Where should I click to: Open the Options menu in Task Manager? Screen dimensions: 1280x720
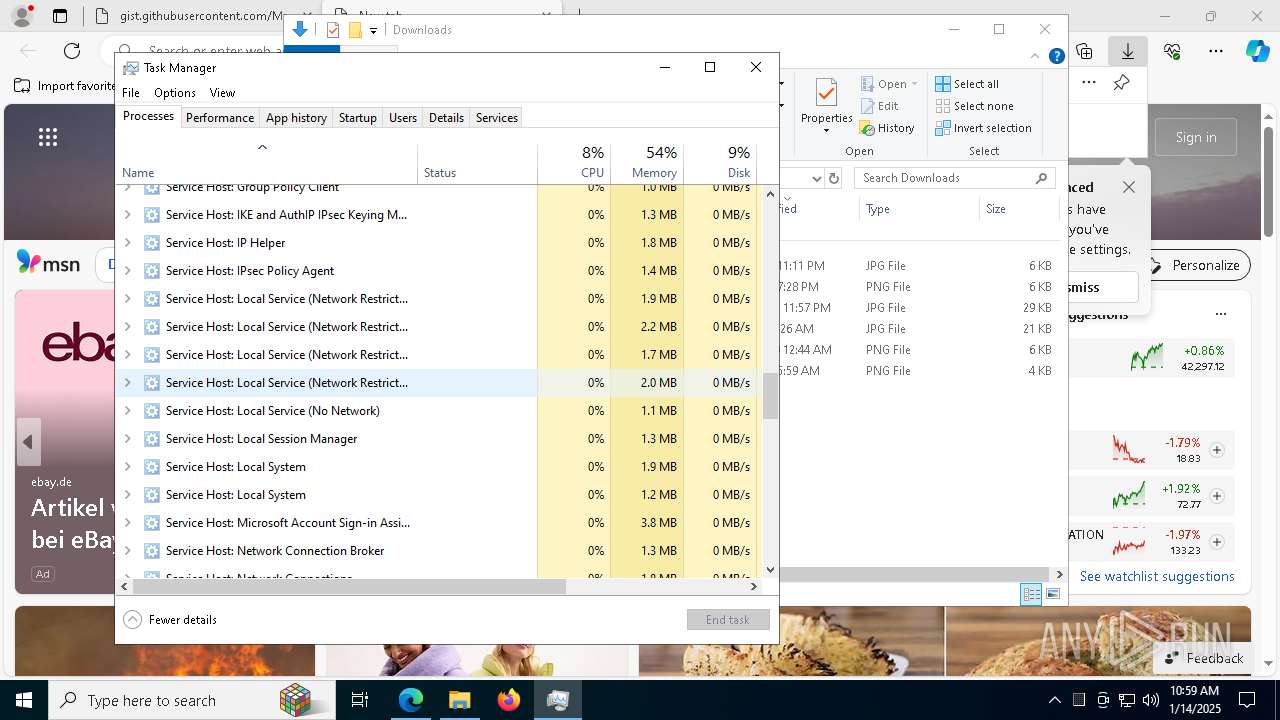tap(175, 93)
